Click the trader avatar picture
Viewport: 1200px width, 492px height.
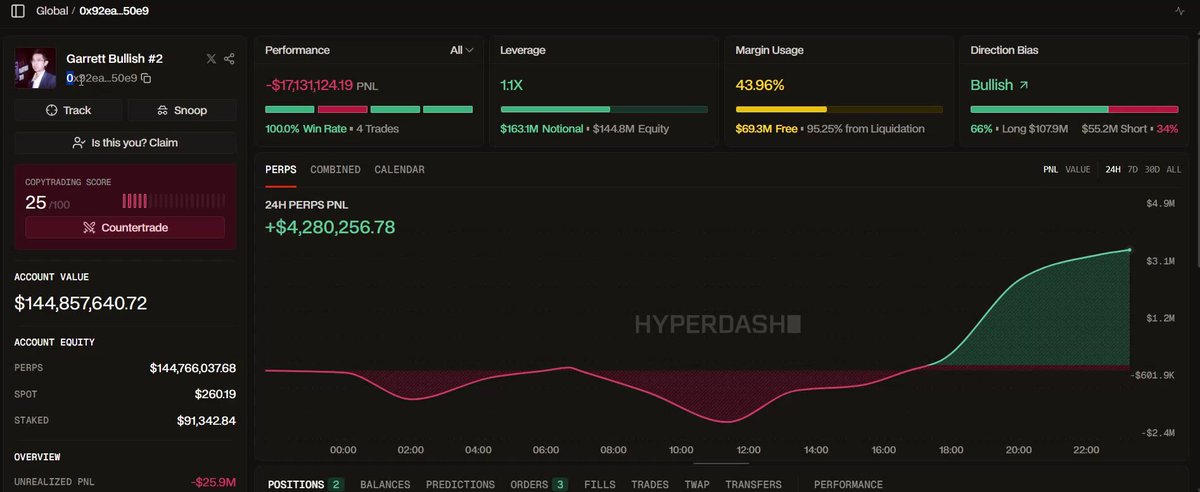click(x=35, y=68)
